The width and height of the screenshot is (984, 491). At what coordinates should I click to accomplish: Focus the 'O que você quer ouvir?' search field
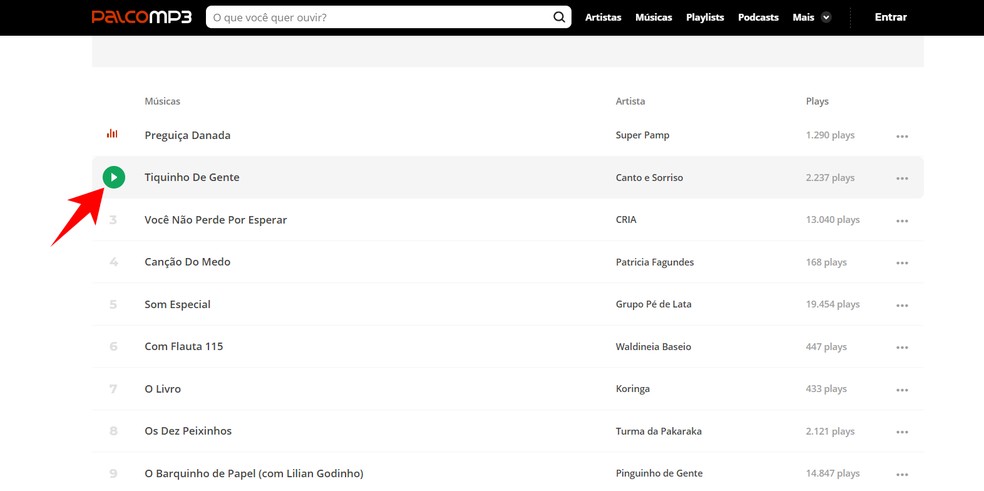(378, 17)
